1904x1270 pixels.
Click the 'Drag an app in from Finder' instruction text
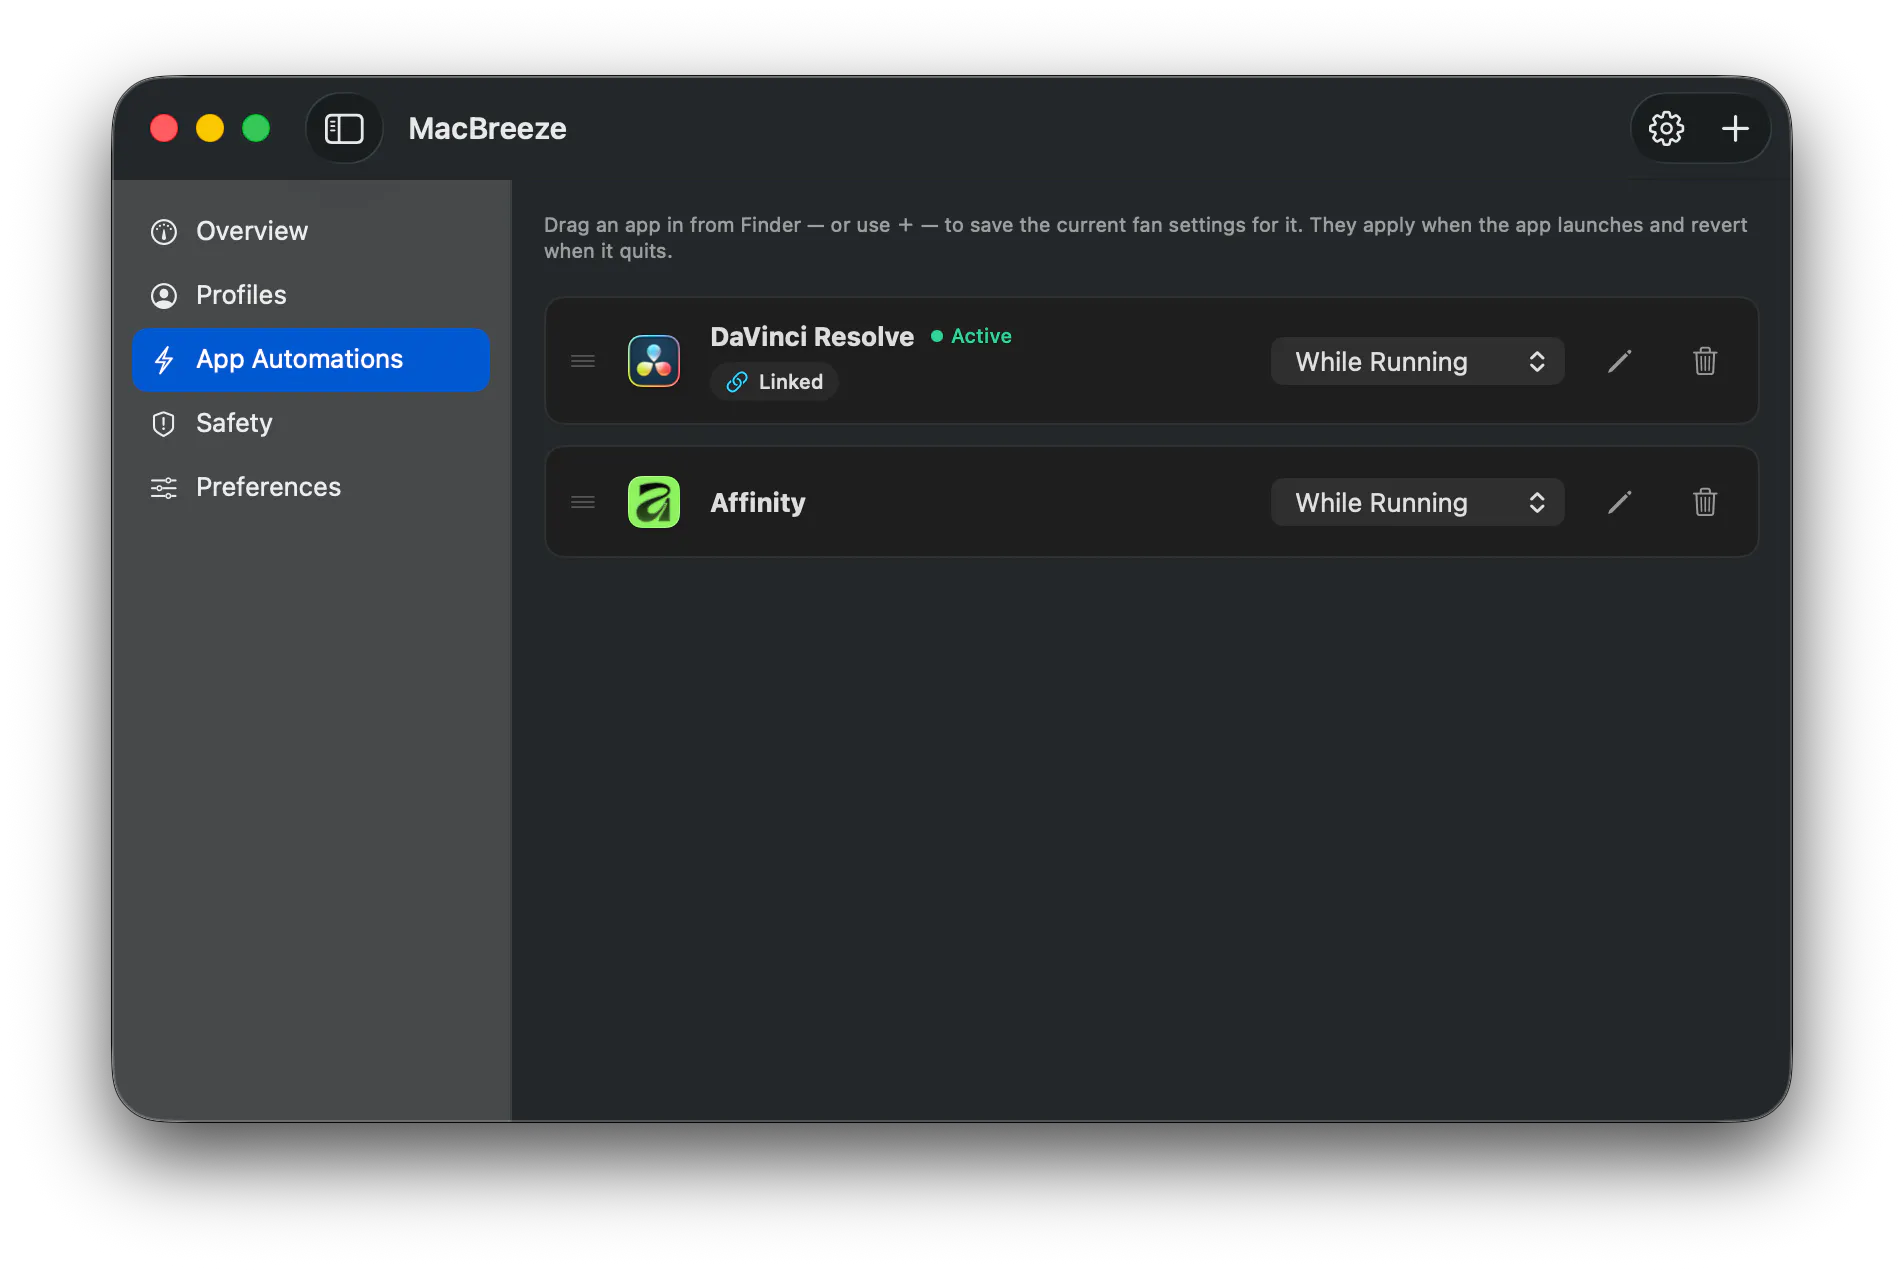click(1145, 238)
